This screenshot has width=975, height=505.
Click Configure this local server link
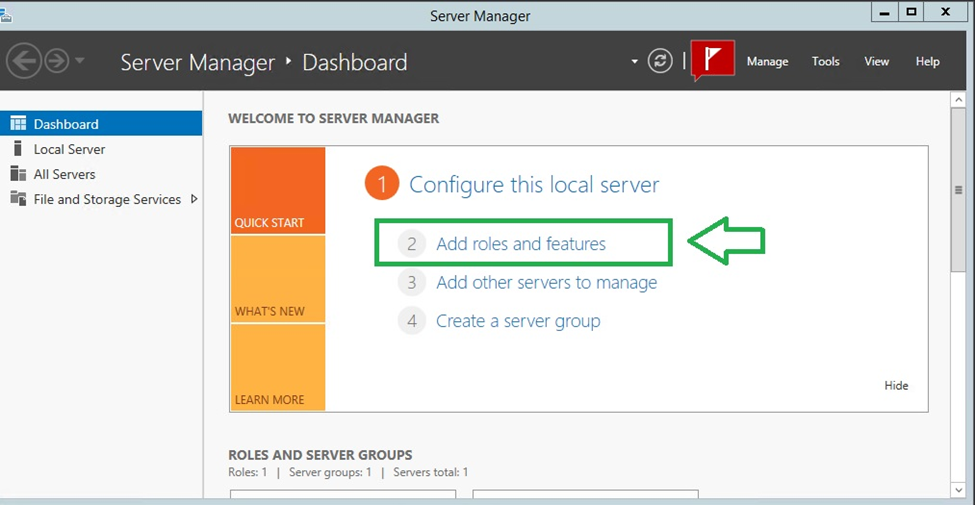534,185
